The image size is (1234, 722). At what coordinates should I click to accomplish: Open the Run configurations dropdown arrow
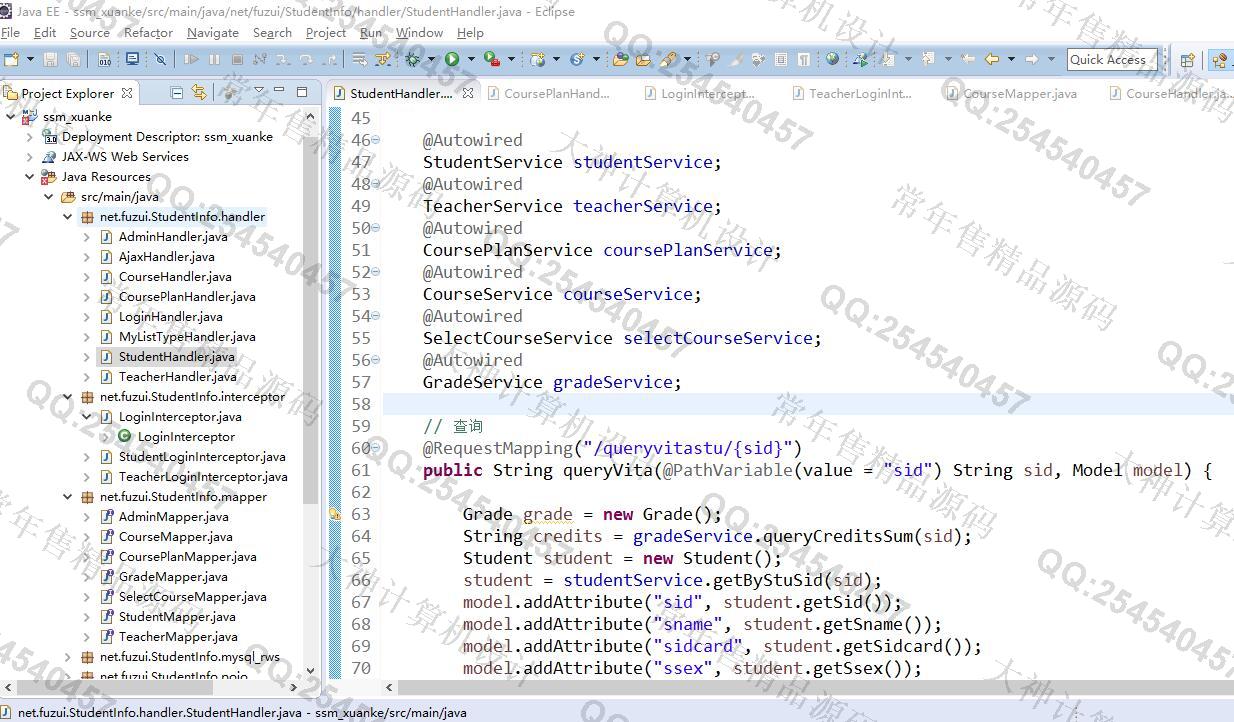[x=470, y=60]
